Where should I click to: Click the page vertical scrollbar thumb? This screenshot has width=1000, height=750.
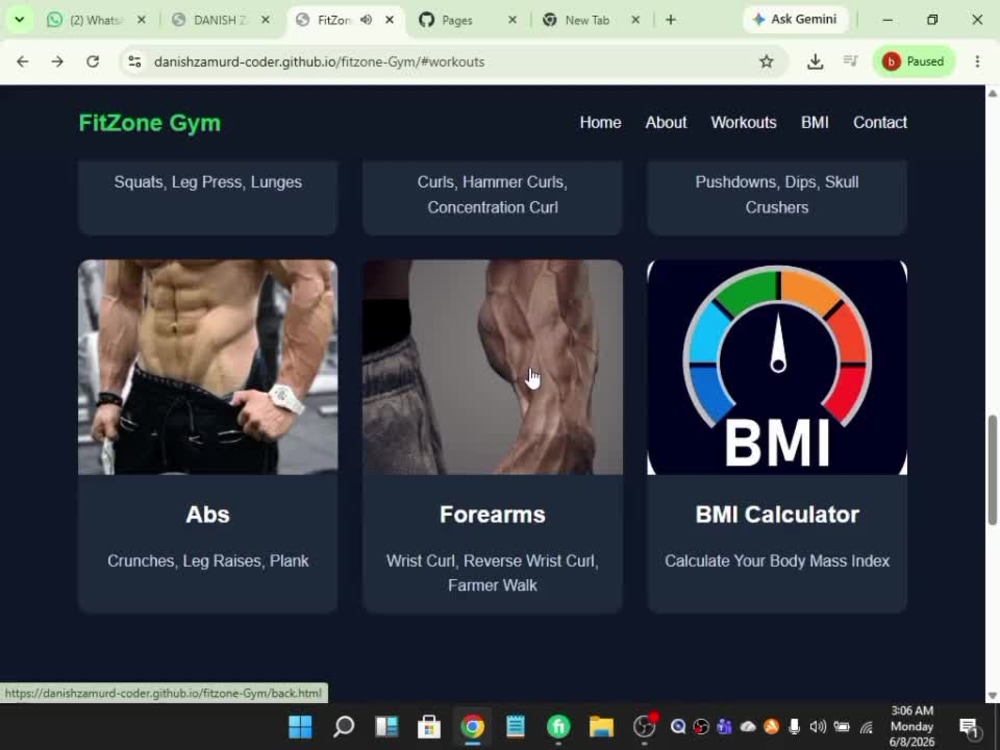click(x=992, y=470)
